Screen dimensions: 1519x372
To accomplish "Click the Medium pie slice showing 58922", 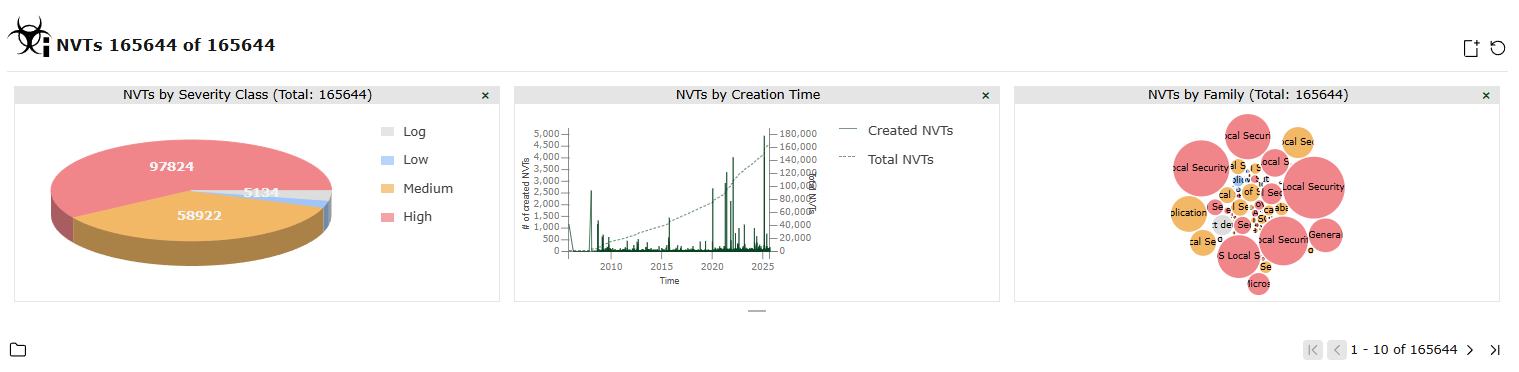I will pyautogui.click(x=200, y=215).
